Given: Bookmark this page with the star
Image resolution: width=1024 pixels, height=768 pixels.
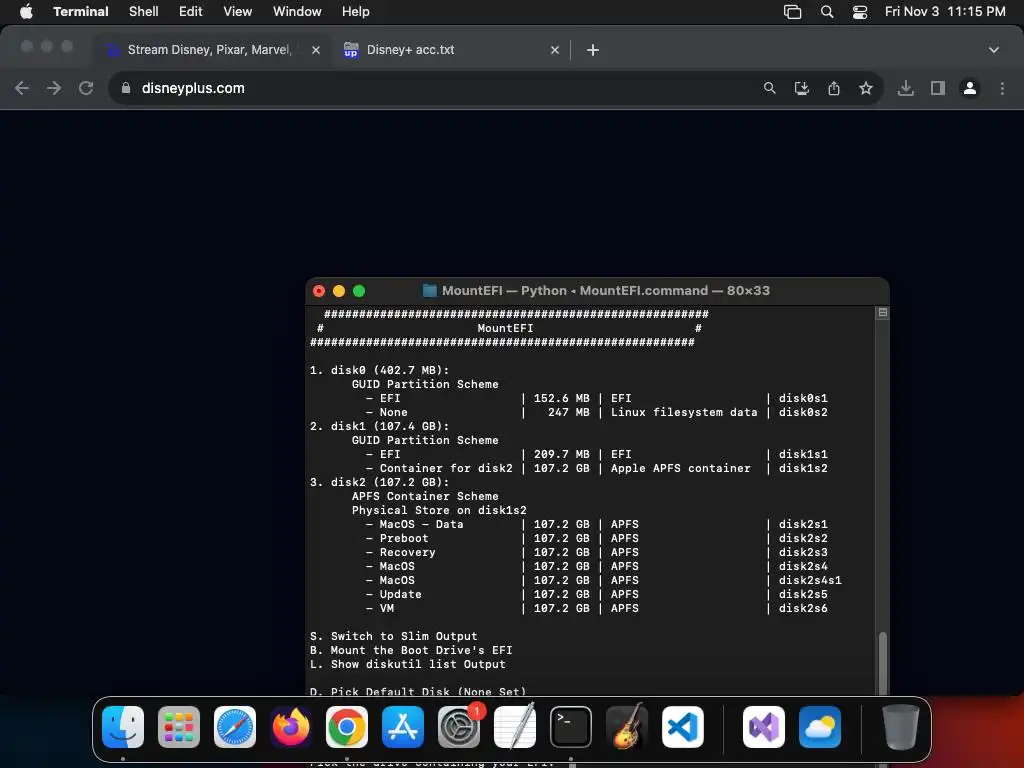Looking at the screenshot, I should tap(865, 88).
